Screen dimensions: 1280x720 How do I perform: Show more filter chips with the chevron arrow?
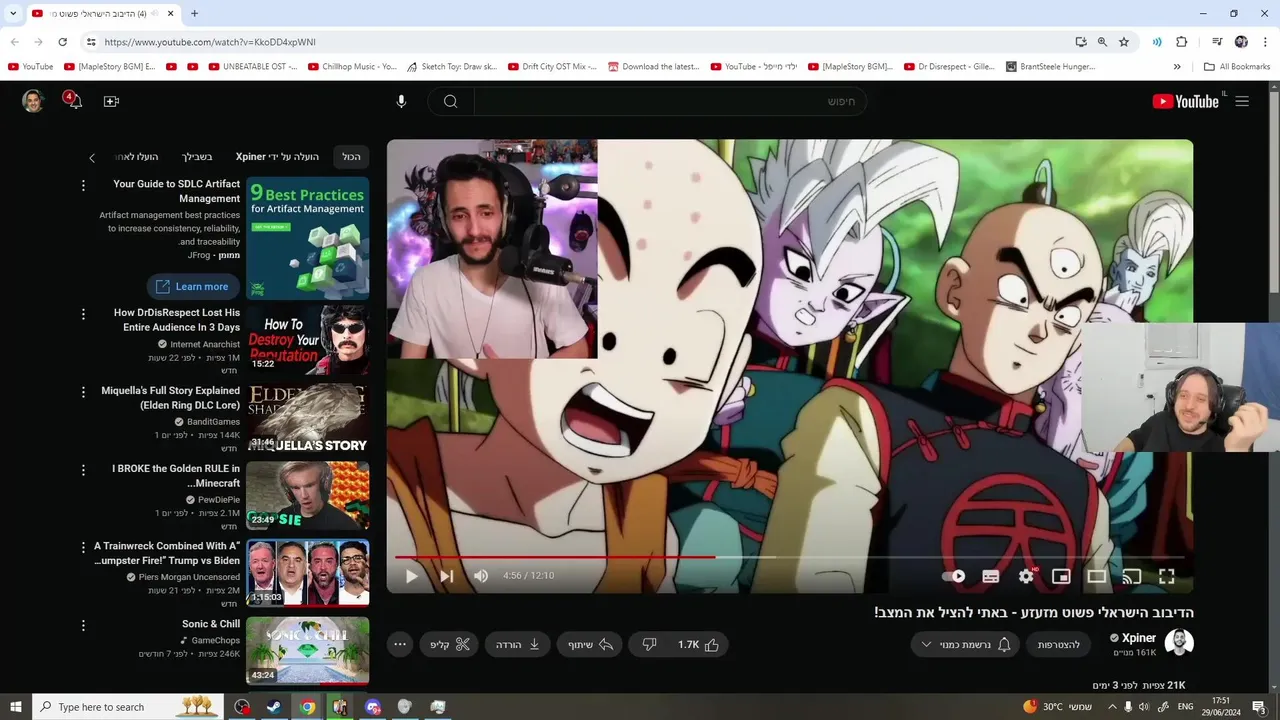(x=92, y=158)
